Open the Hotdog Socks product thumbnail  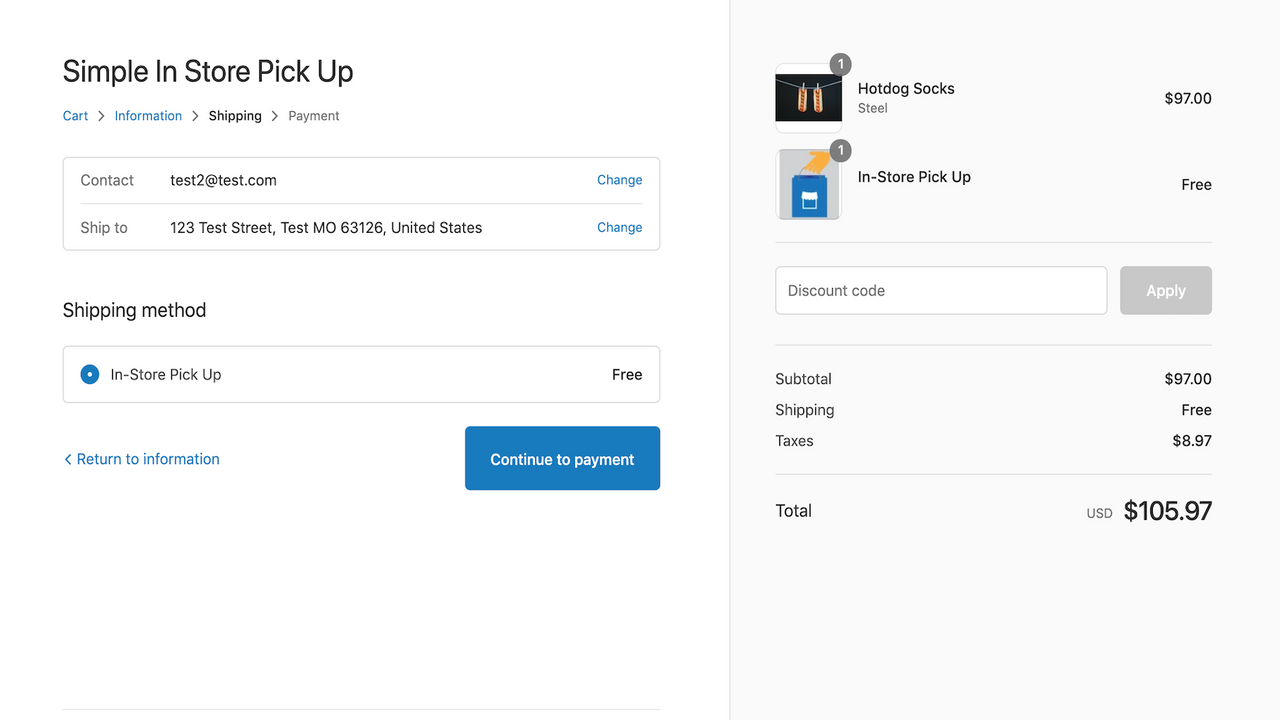(x=808, y=97)
